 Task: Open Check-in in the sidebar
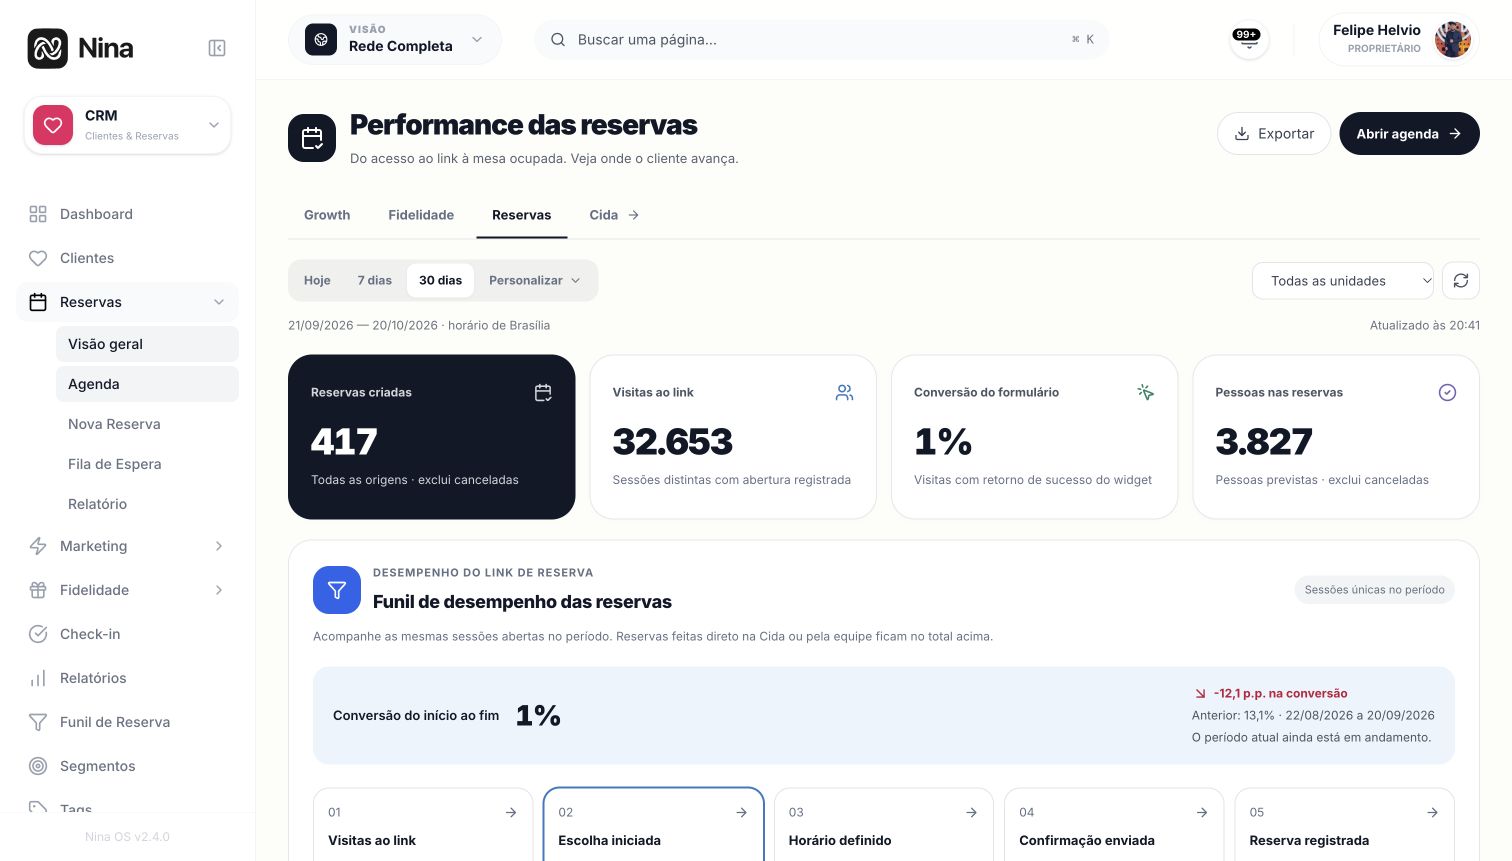coord(127,634)
